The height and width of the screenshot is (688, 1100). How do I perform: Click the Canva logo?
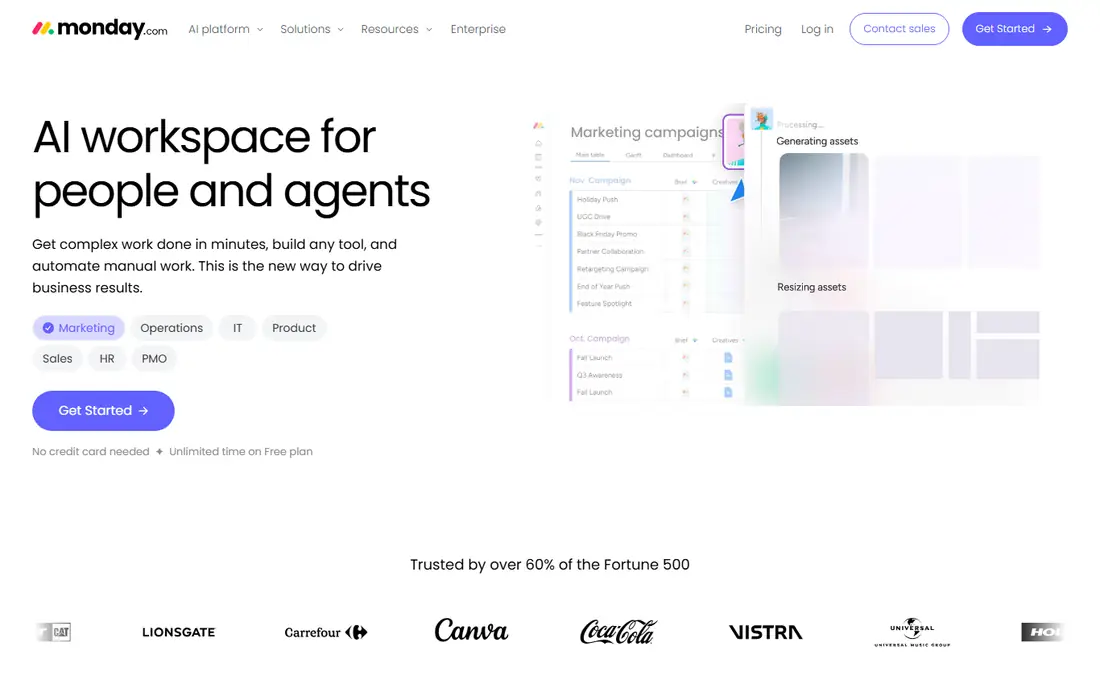tap(471, 630)
